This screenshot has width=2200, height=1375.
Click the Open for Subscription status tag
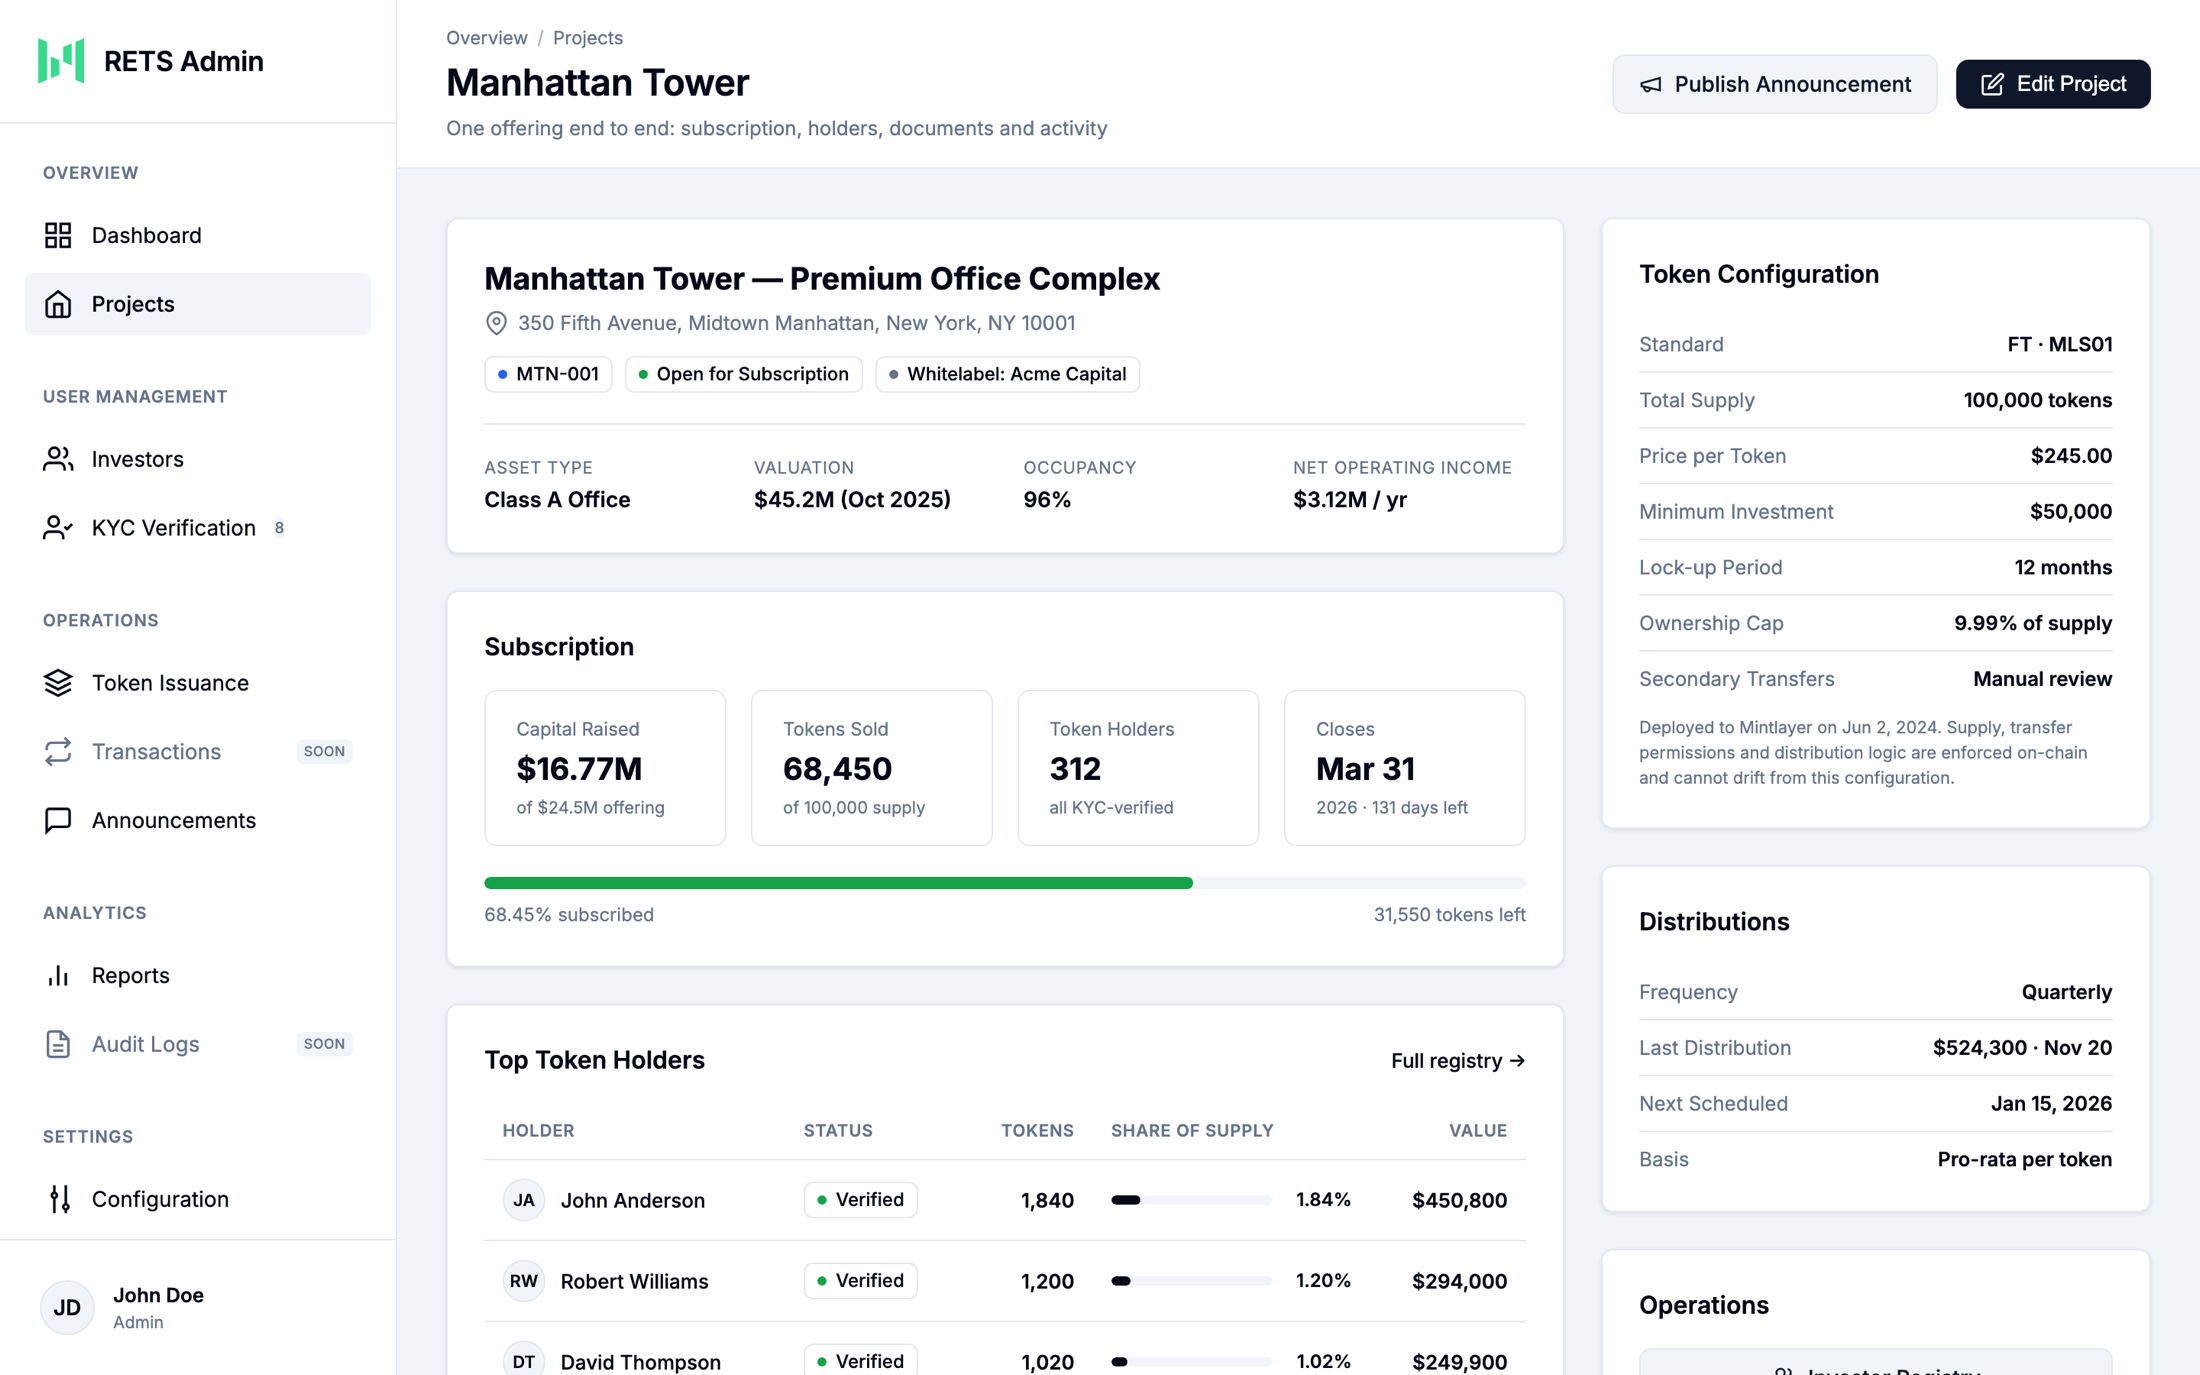pos(744,374)
